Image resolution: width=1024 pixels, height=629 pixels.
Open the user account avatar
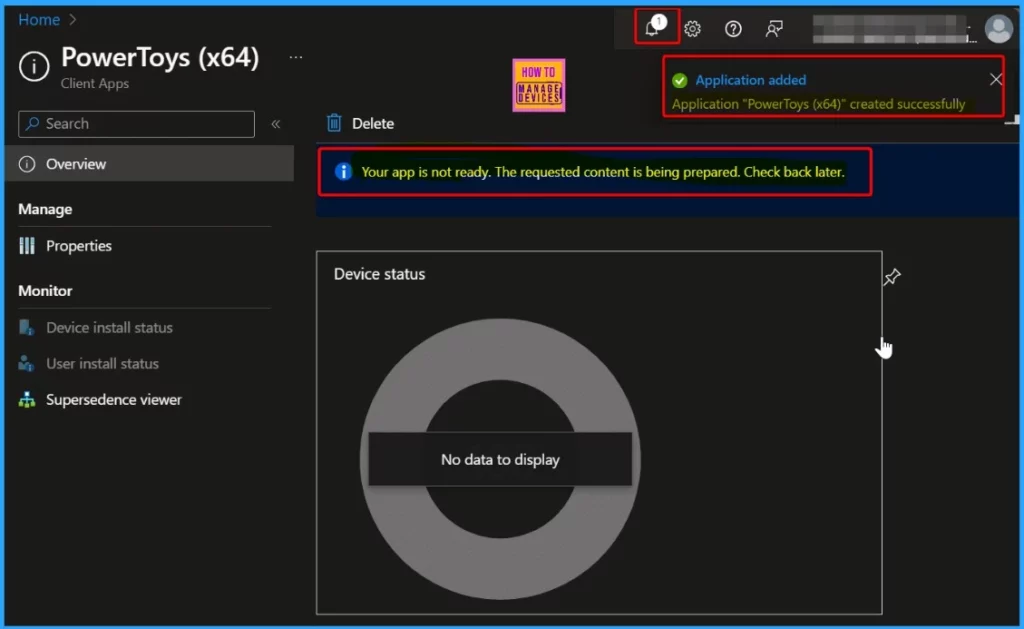[998, 29]
